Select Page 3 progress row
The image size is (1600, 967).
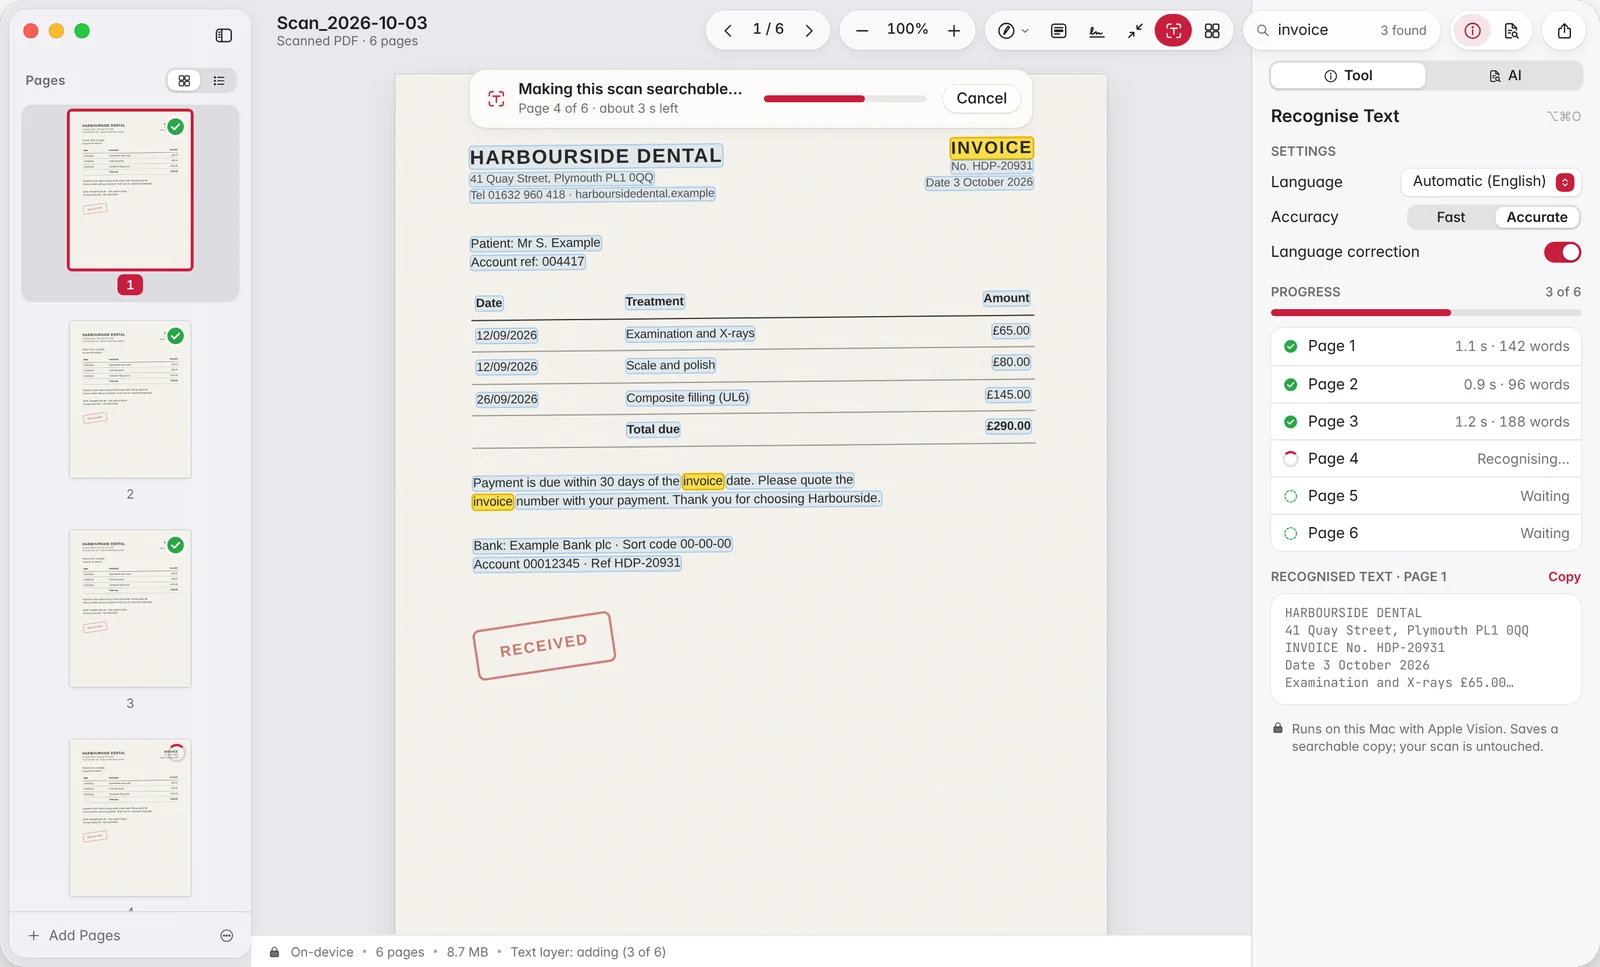point(1426,421)
